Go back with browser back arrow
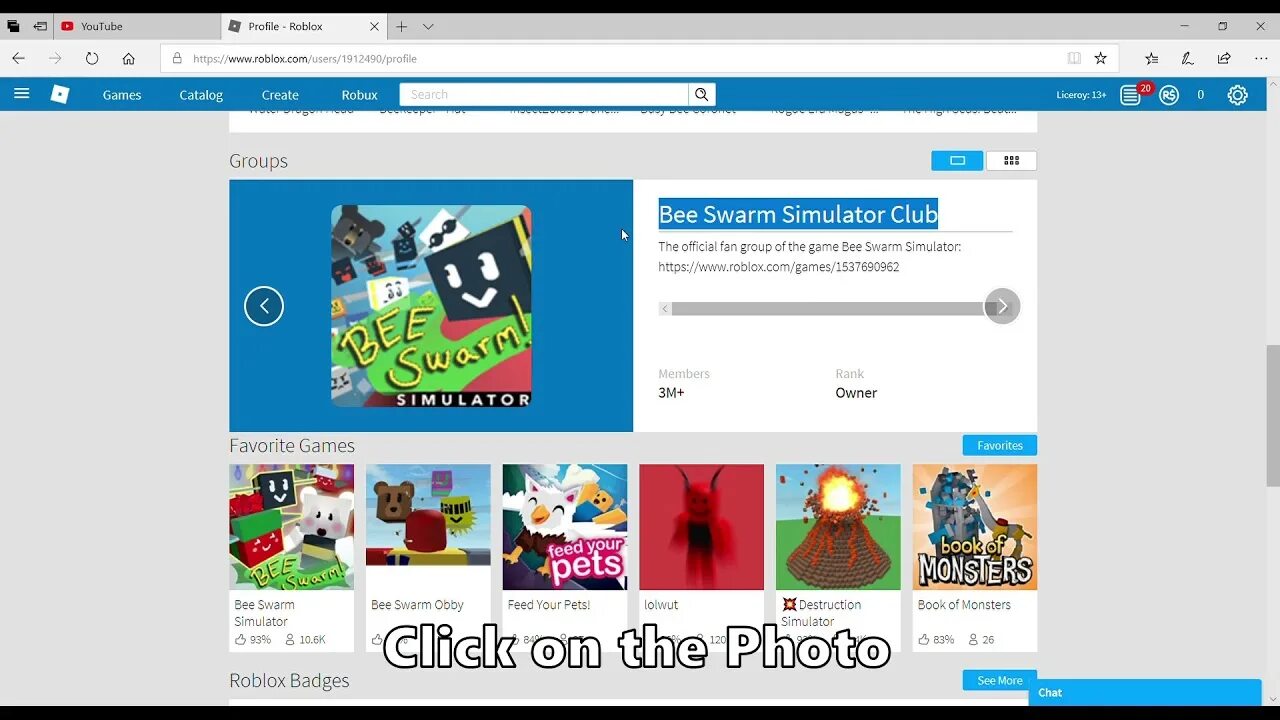Viewport: 1280px width, 720px height. click(x=18, y=58)
